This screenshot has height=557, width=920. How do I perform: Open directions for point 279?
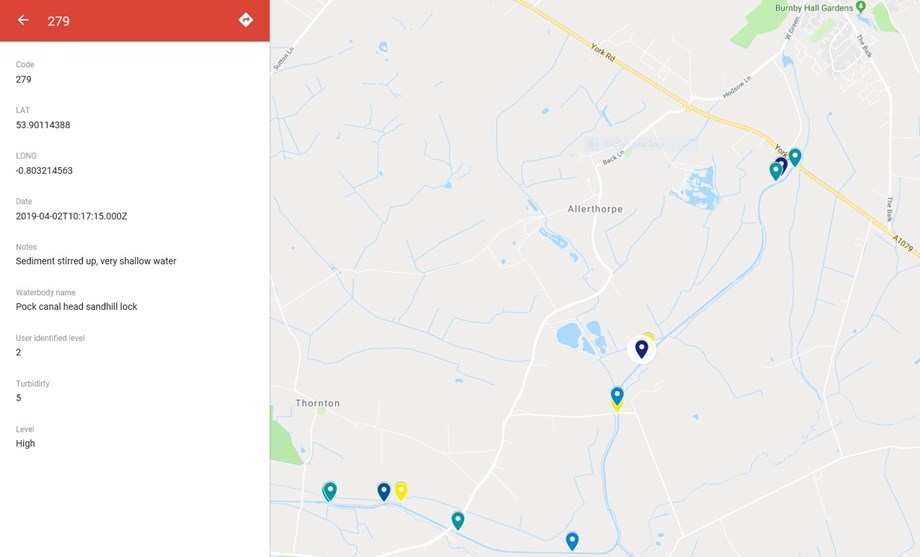click(246, 20)
